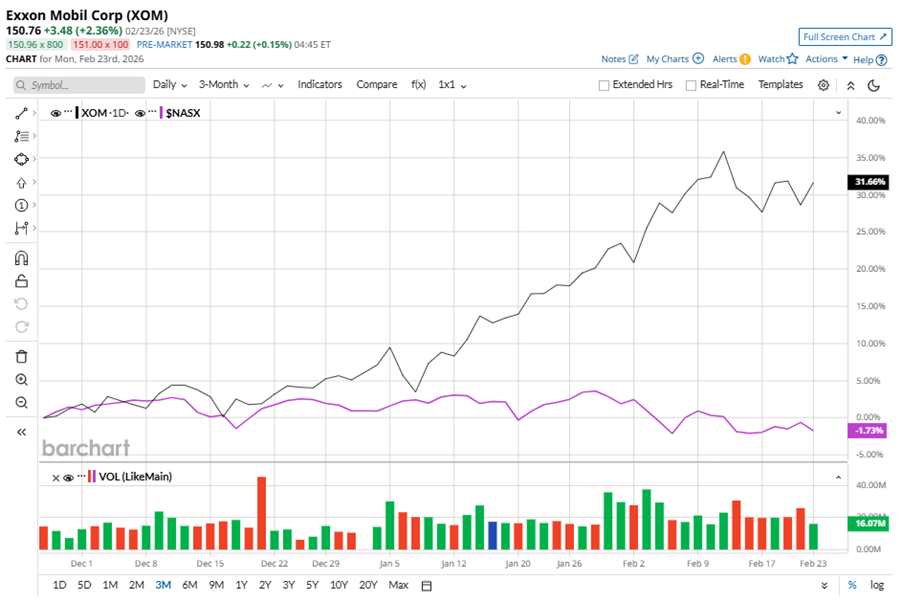Enable Real-Time checkbox
902x602 pixels.
point(691,85)
